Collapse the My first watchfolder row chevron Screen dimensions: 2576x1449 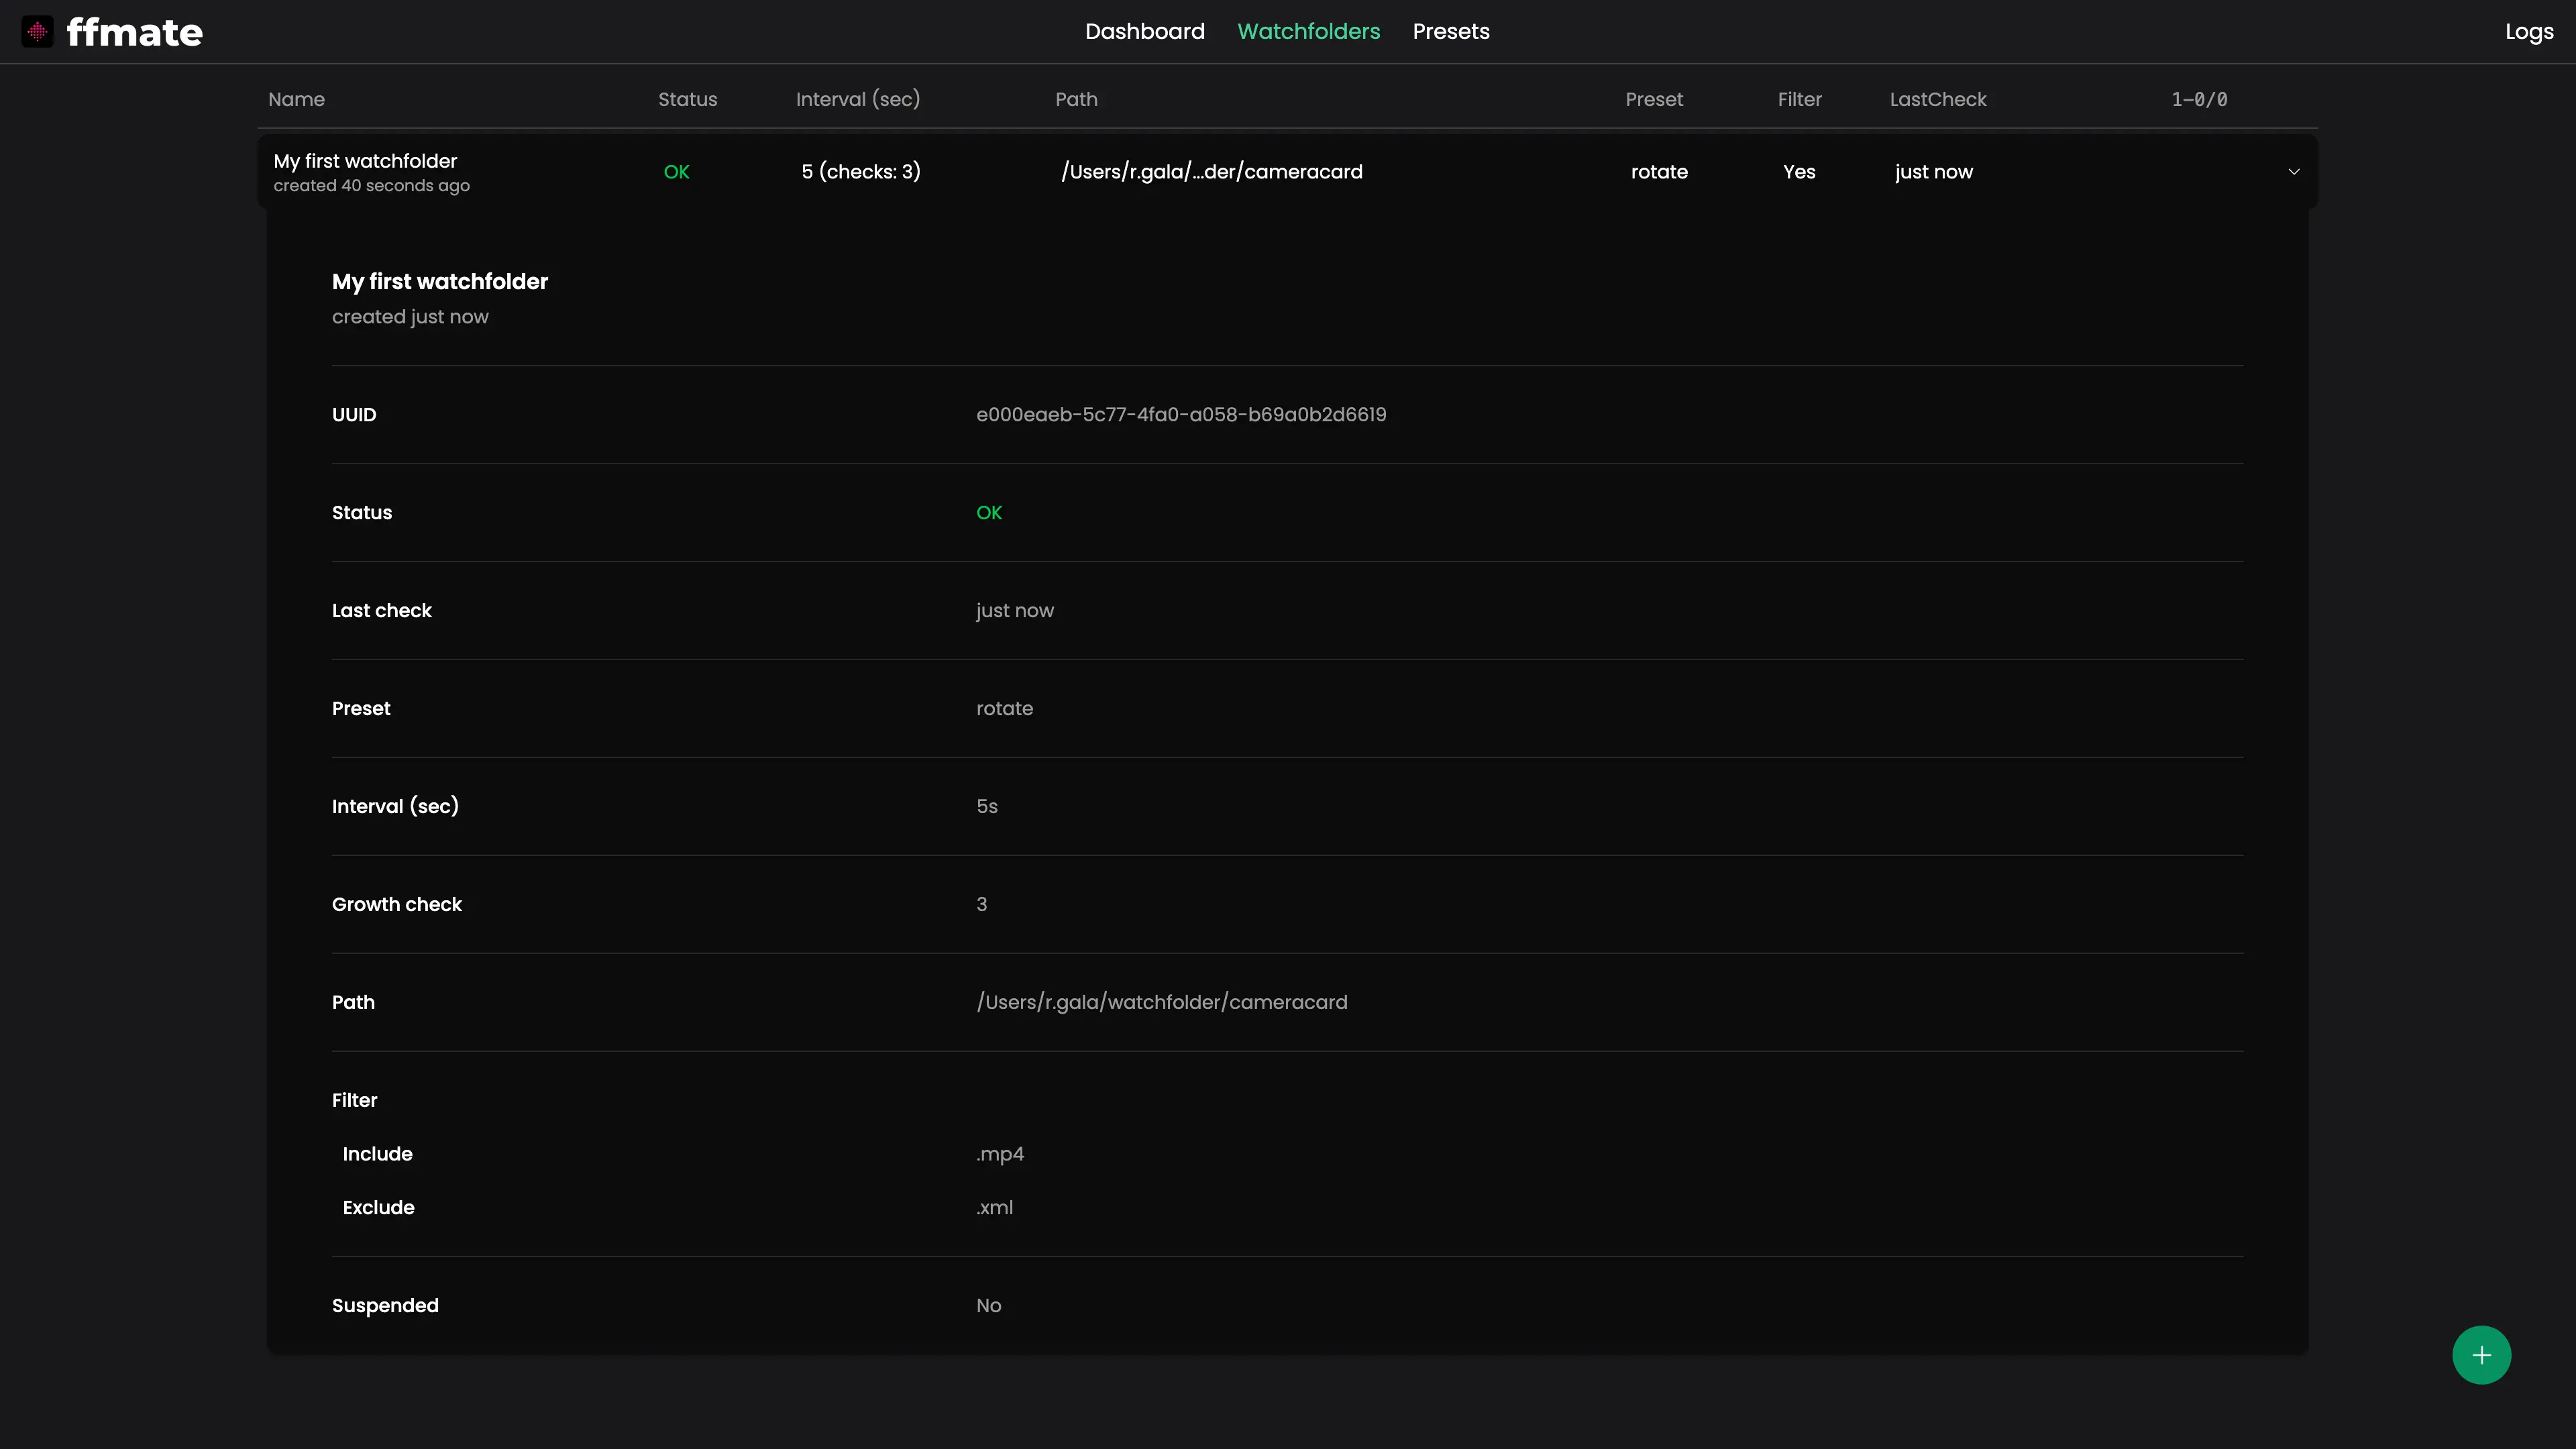pyautogui.click(x=2294, y=172)
